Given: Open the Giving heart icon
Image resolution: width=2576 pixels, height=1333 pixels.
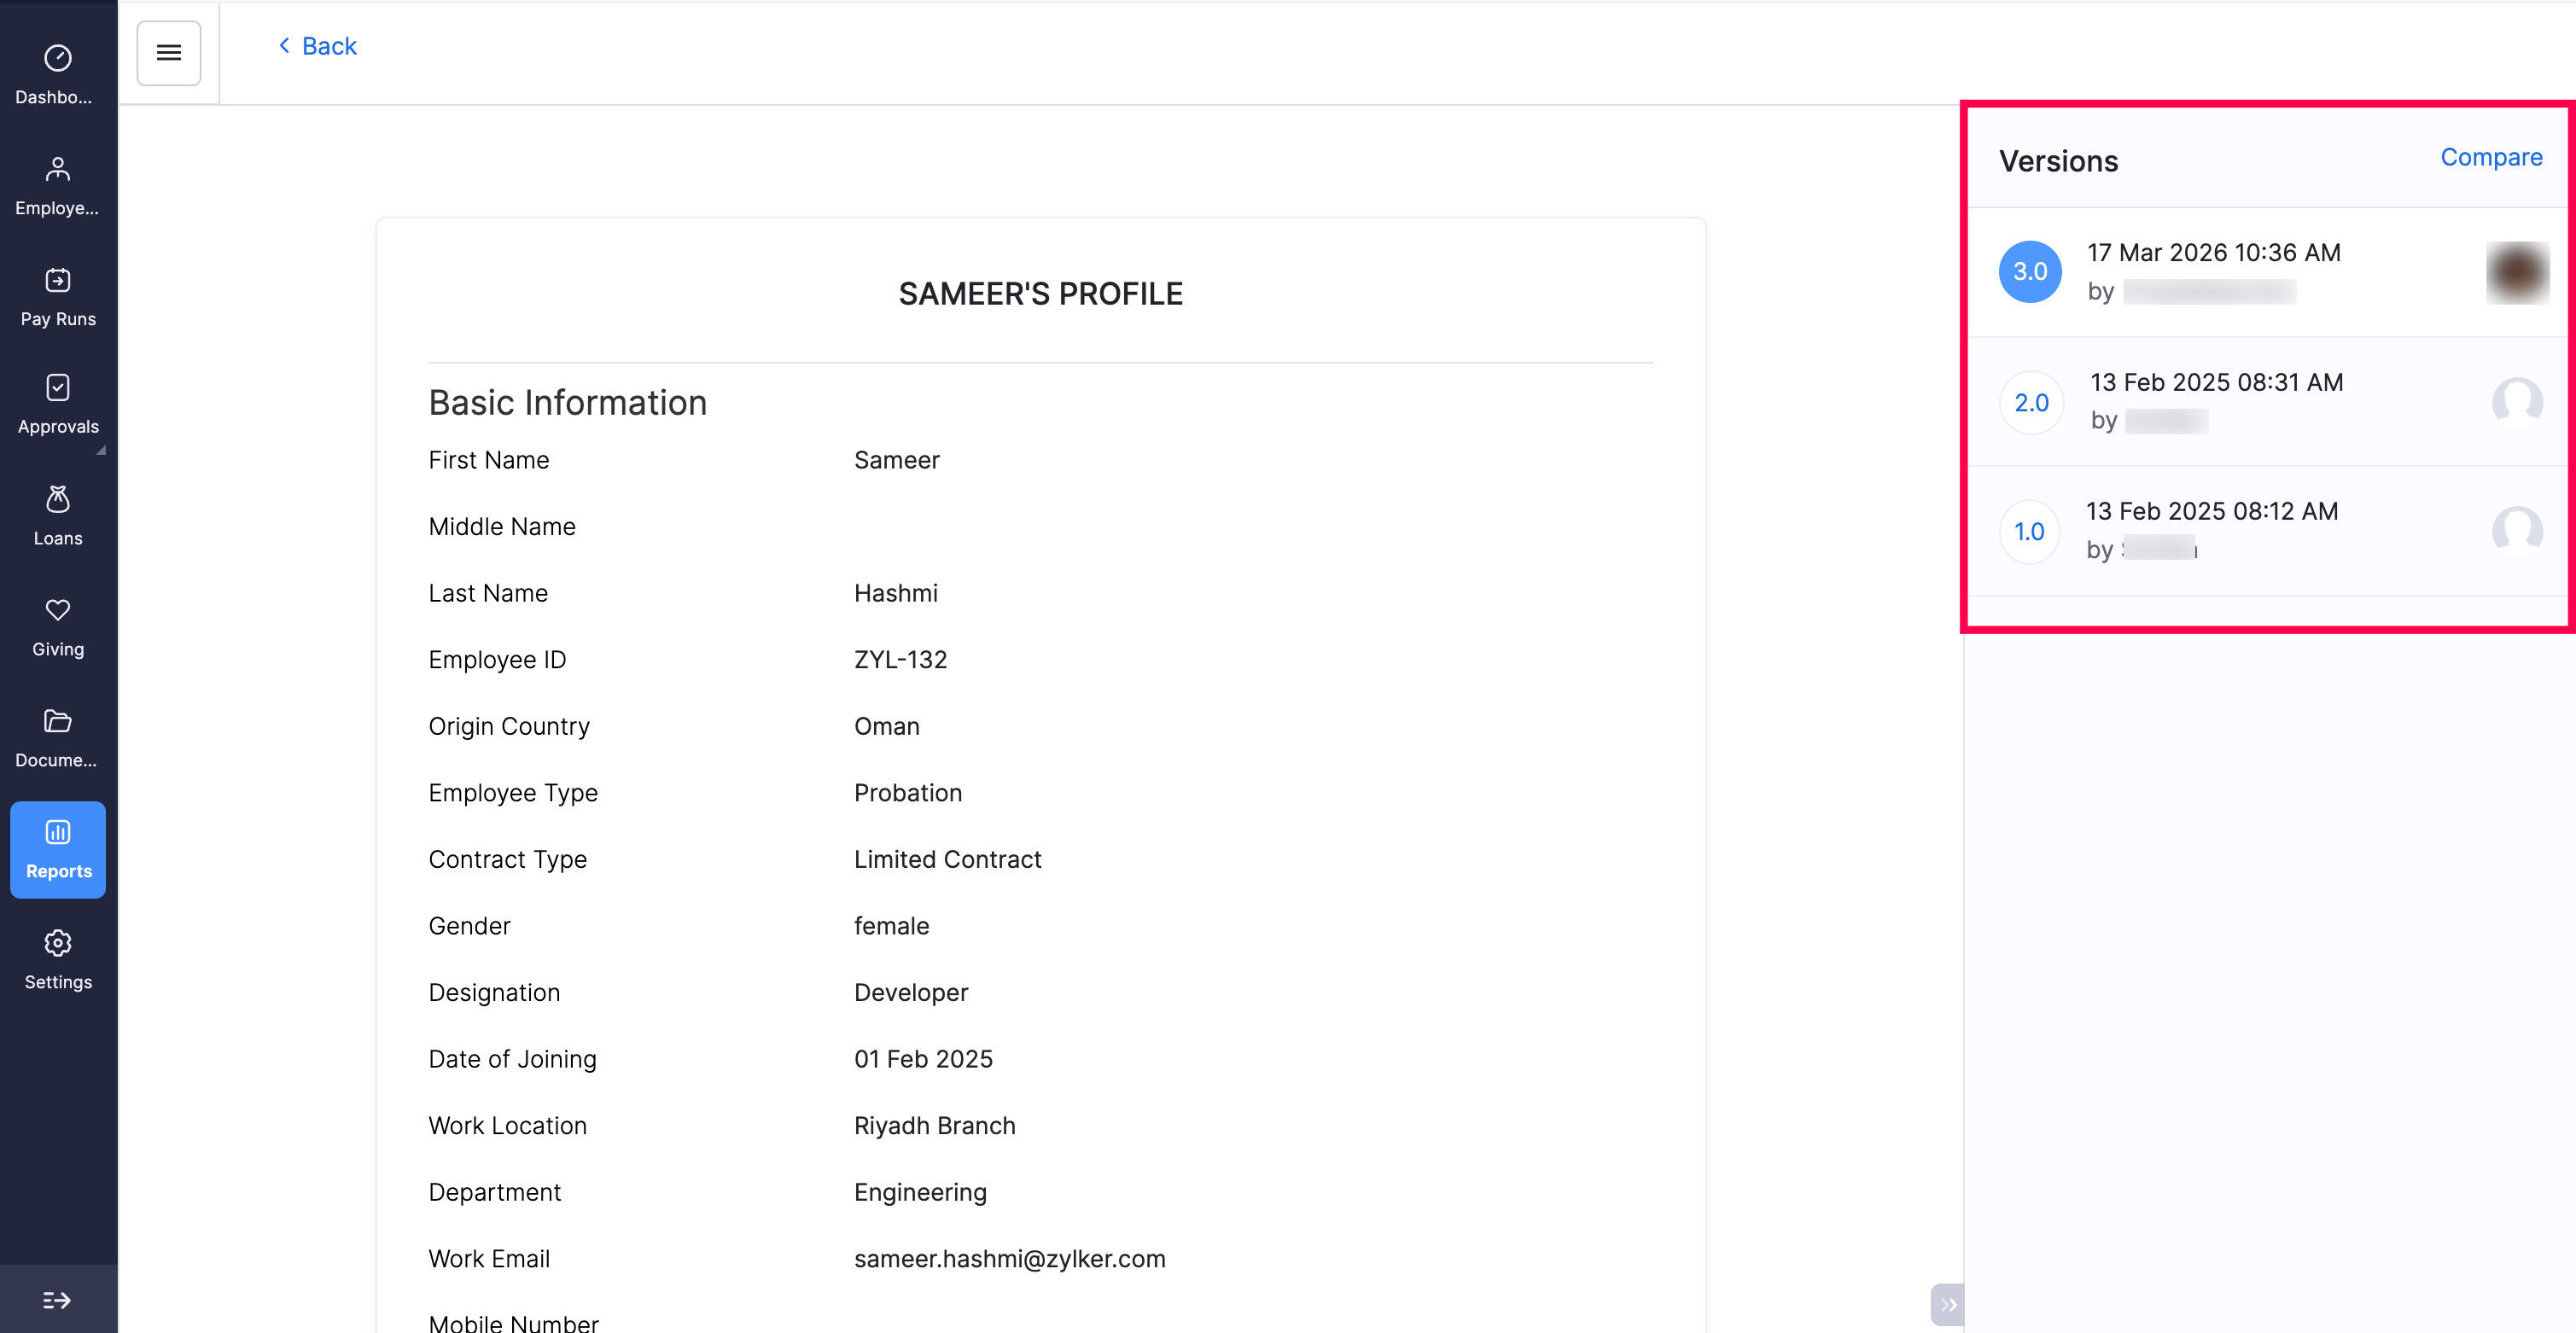Looking at the screenshot, I should point(58,611).
